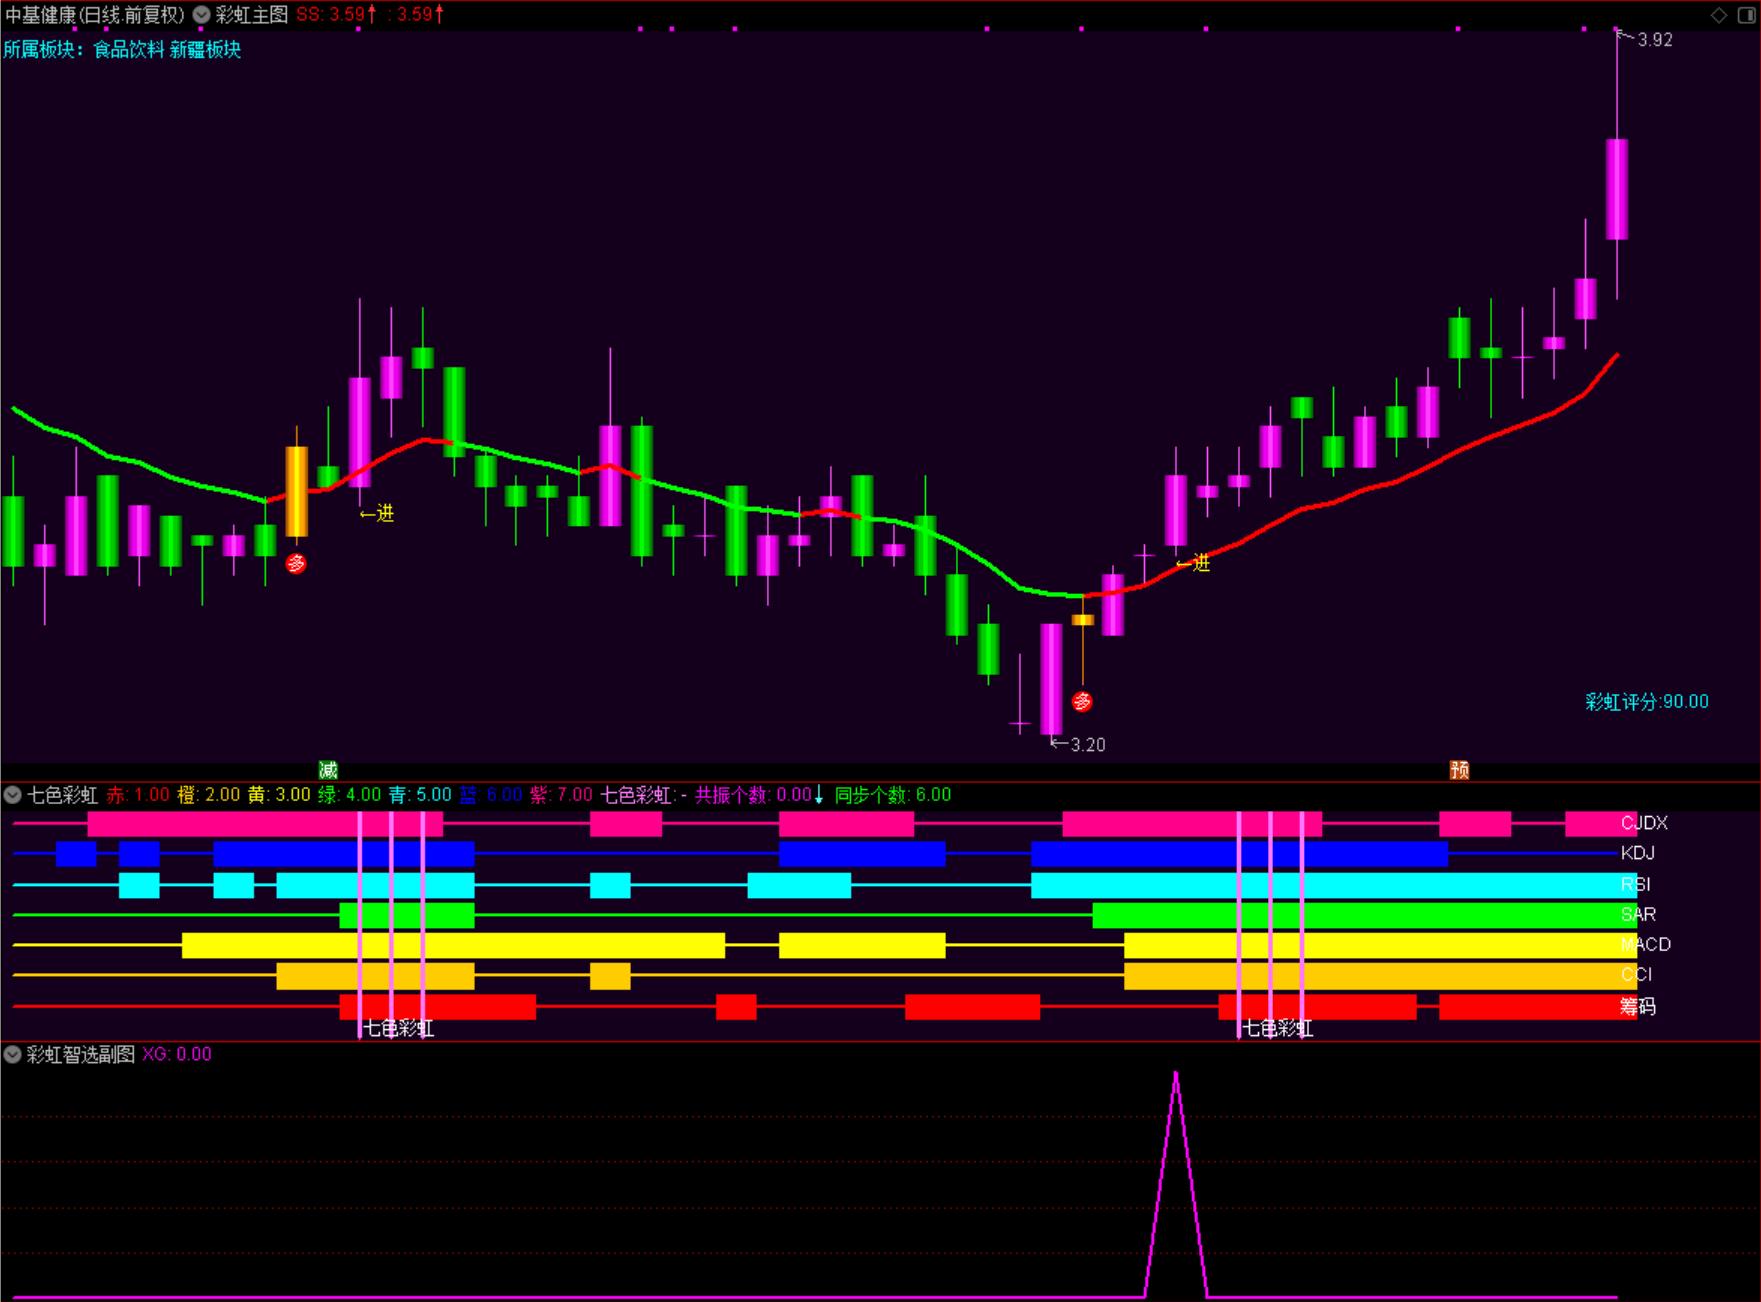Open the 七色彩虹 panel indicator dropdown
Screen dimensions: 1761x1302
tap(13, 795)
